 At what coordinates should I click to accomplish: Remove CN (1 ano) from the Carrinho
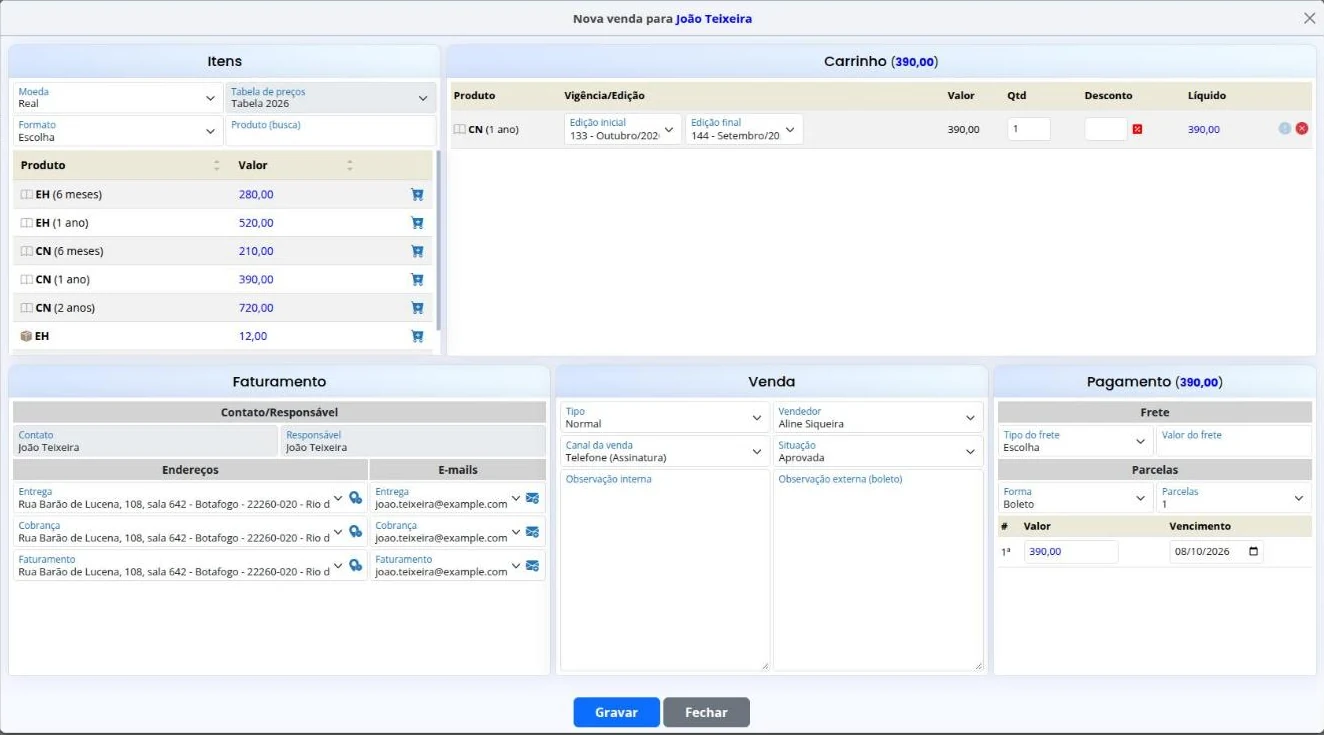tap(1302, 129)
